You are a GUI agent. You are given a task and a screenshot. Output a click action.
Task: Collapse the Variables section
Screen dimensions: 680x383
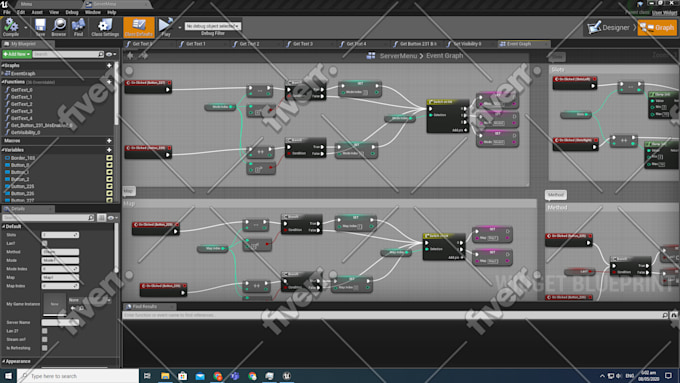tap(3, 150)
